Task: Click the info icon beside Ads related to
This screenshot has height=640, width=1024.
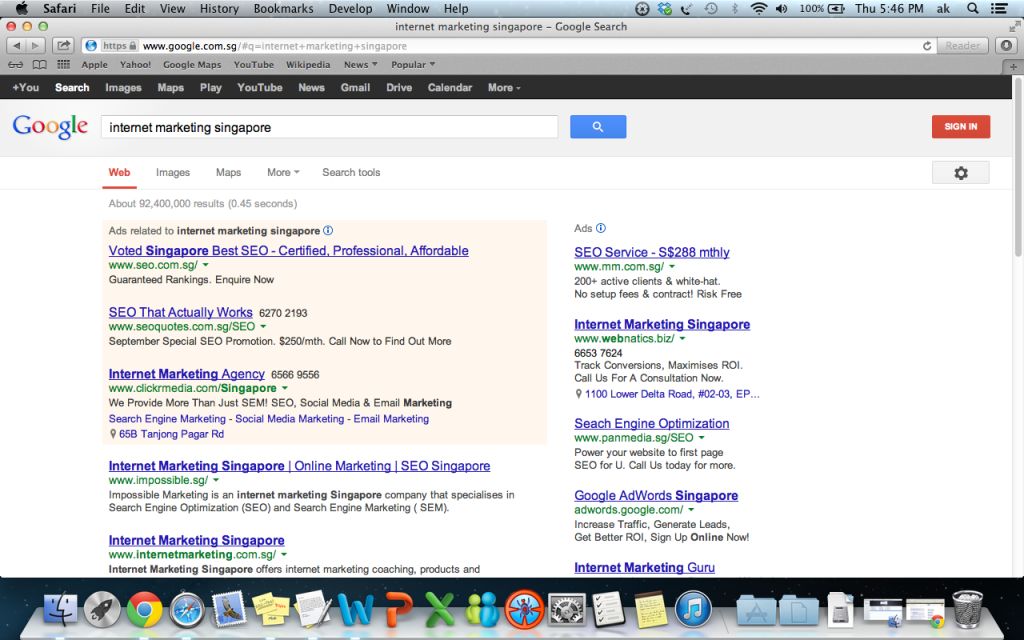Action: 328,231
